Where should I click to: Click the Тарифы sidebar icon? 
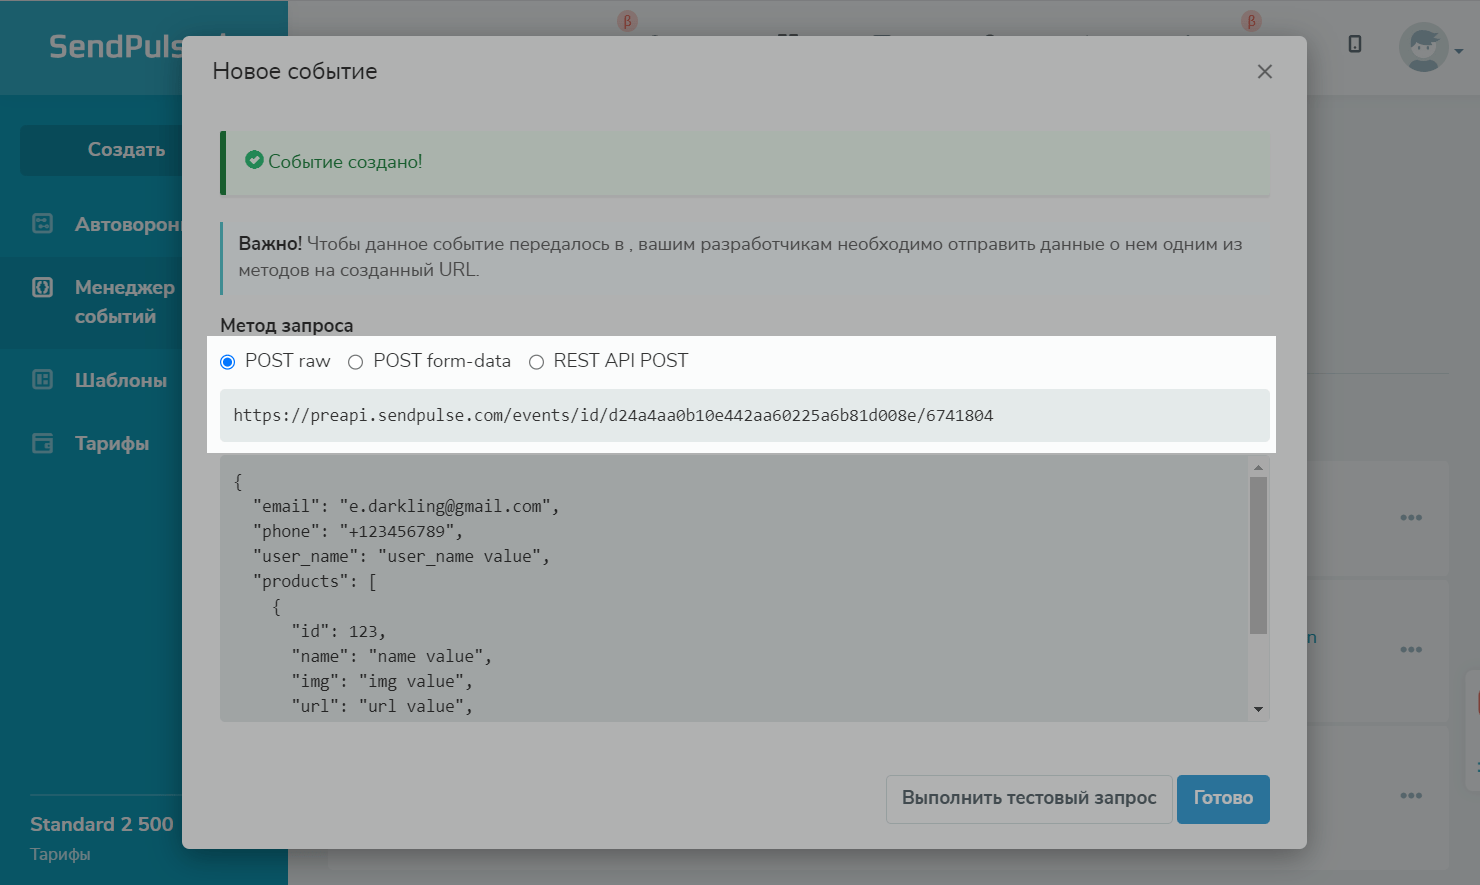click(x=43, y=443)
